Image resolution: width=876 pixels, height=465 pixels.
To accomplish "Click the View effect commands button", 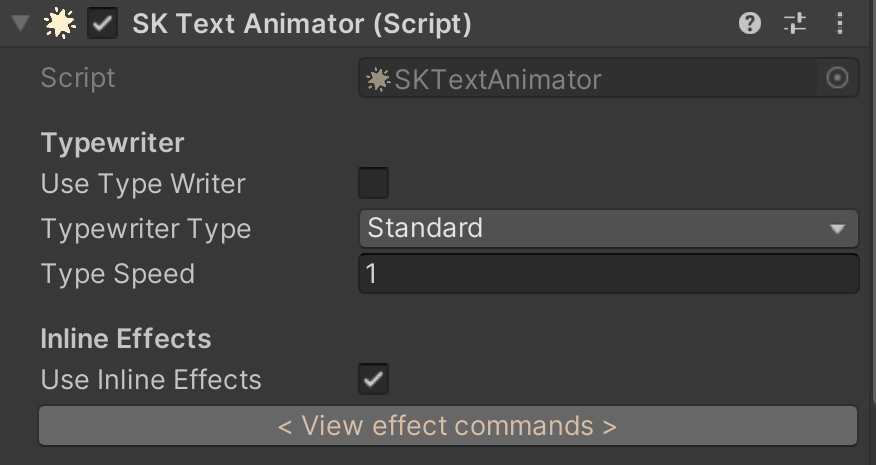I will pos(447,426).
